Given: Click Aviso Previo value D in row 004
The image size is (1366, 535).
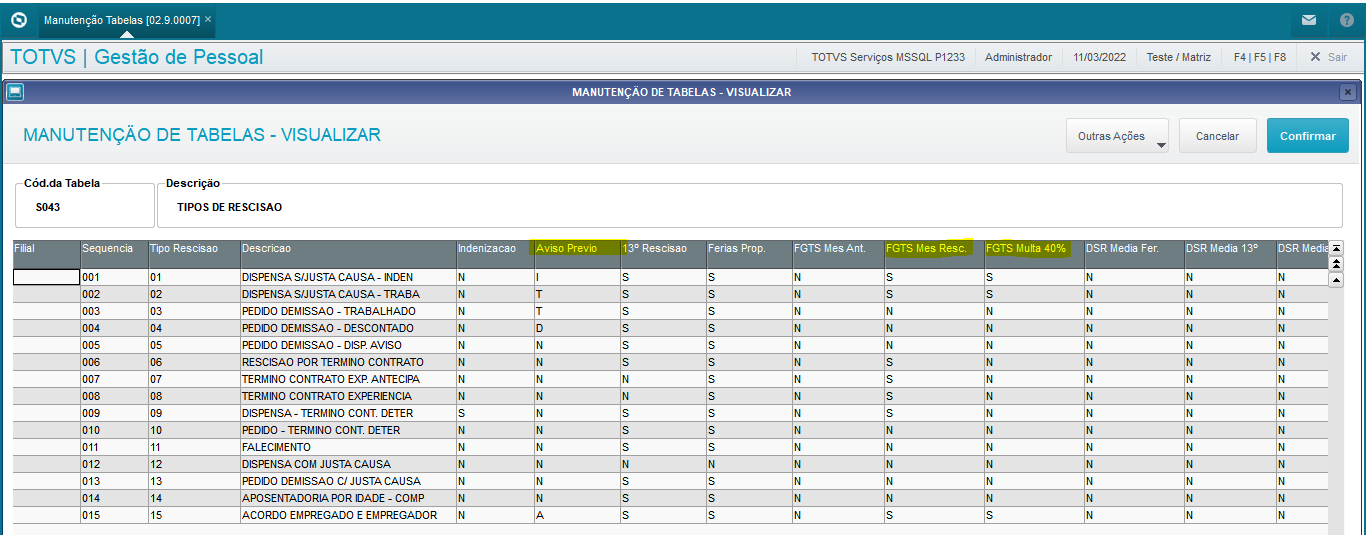Looking at the screenshot, I should pyautogui.click(x=576, y=328).
